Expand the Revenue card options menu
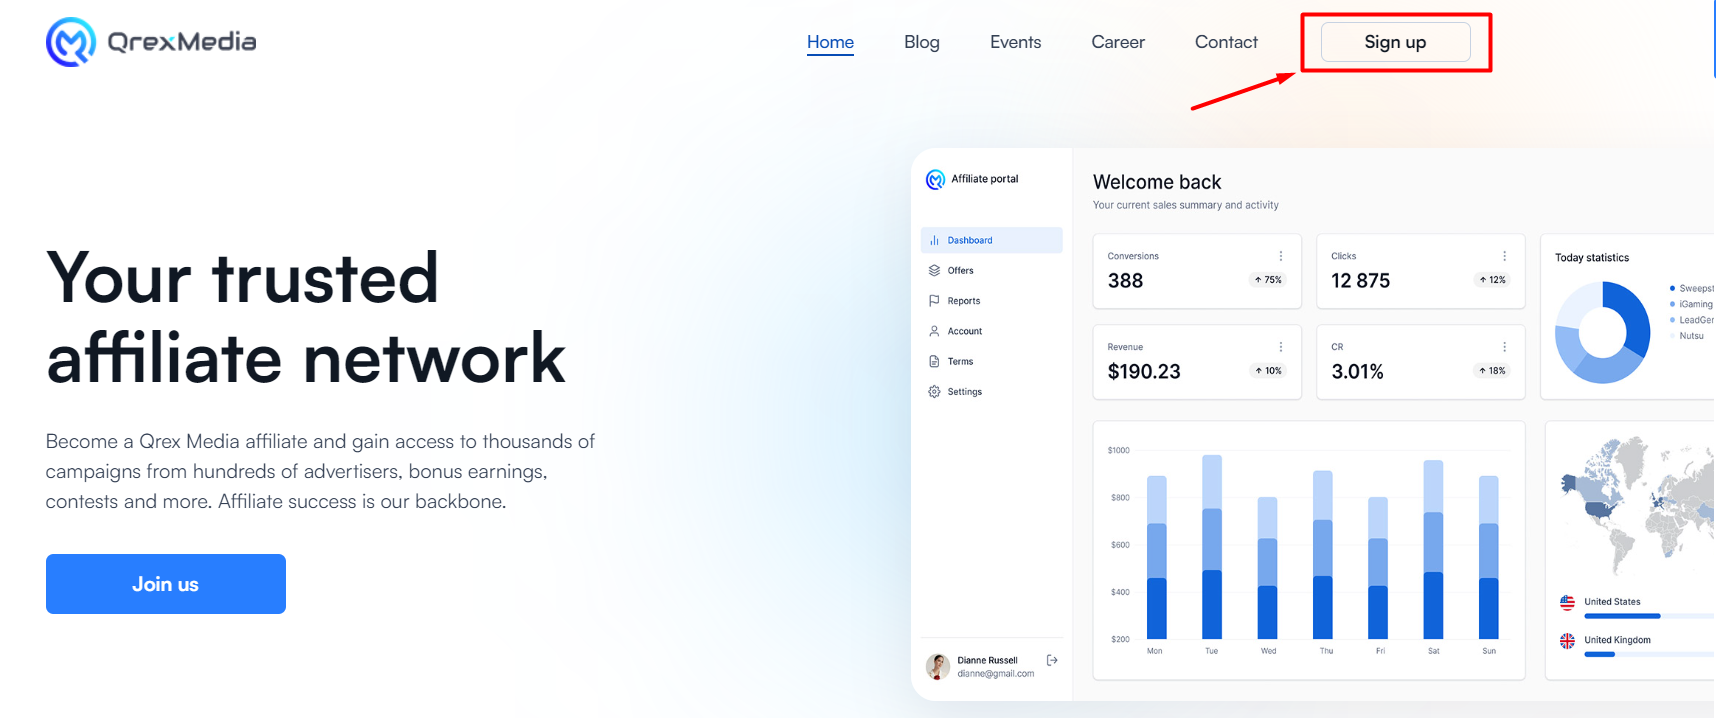The width and height of the screenshot is (1716, 718). pos(1281,347)
